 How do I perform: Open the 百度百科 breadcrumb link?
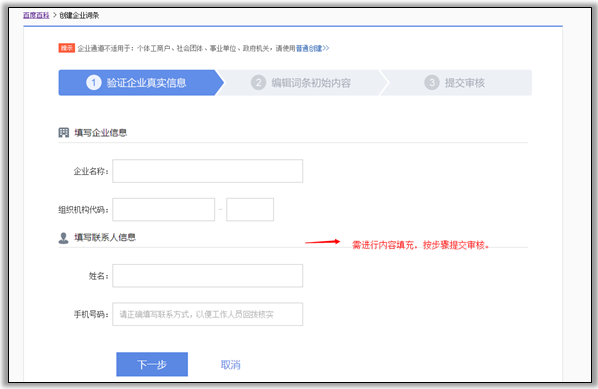coord(36,16)
